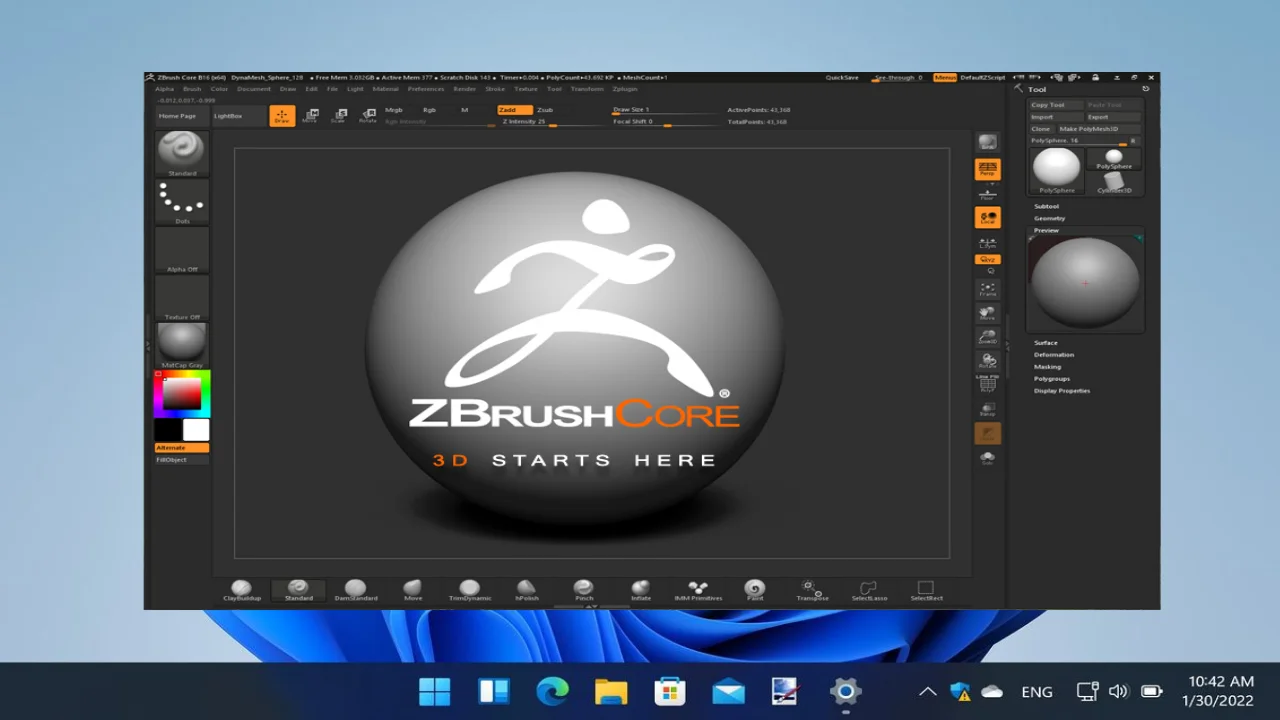Activate Draw mode button
The width and height of the screenshot is (1280, 720).
[282, 116]
